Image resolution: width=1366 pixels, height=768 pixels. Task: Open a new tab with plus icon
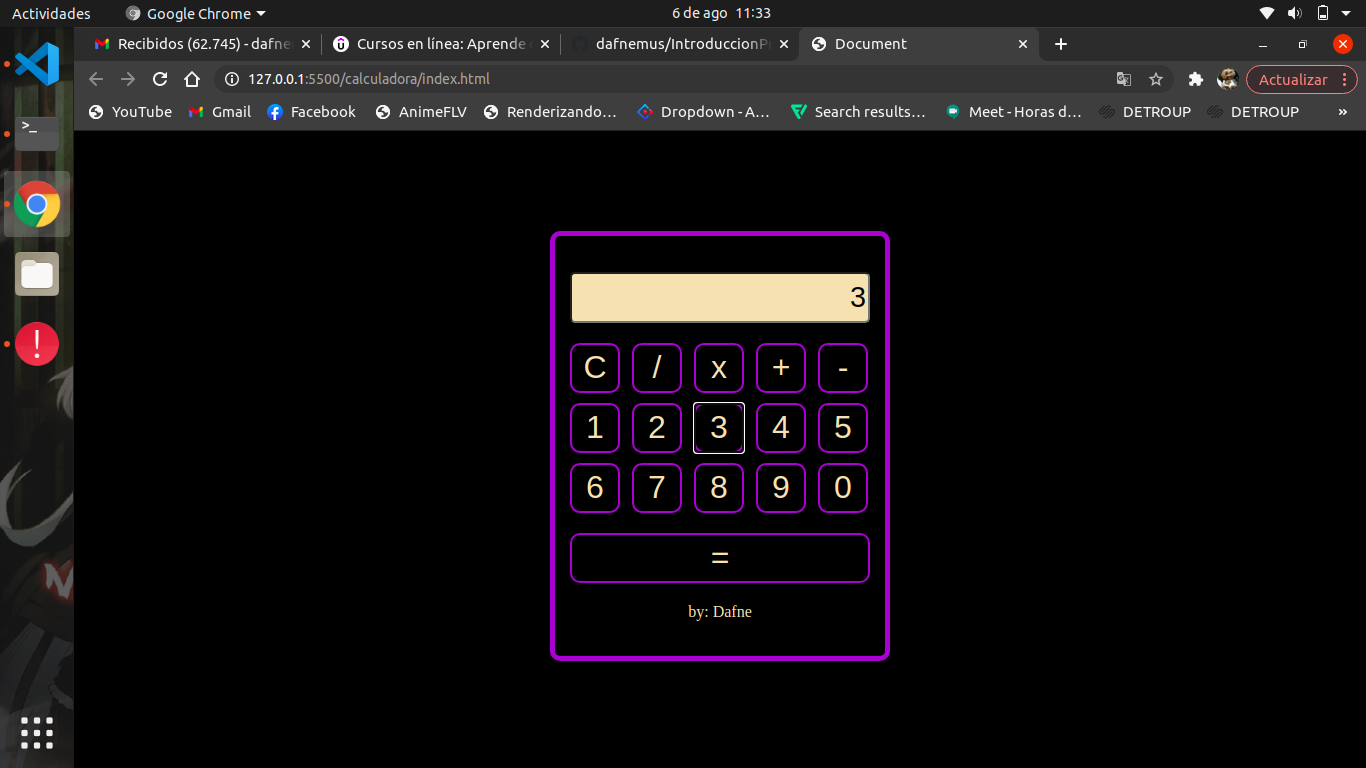(1061, 44)
